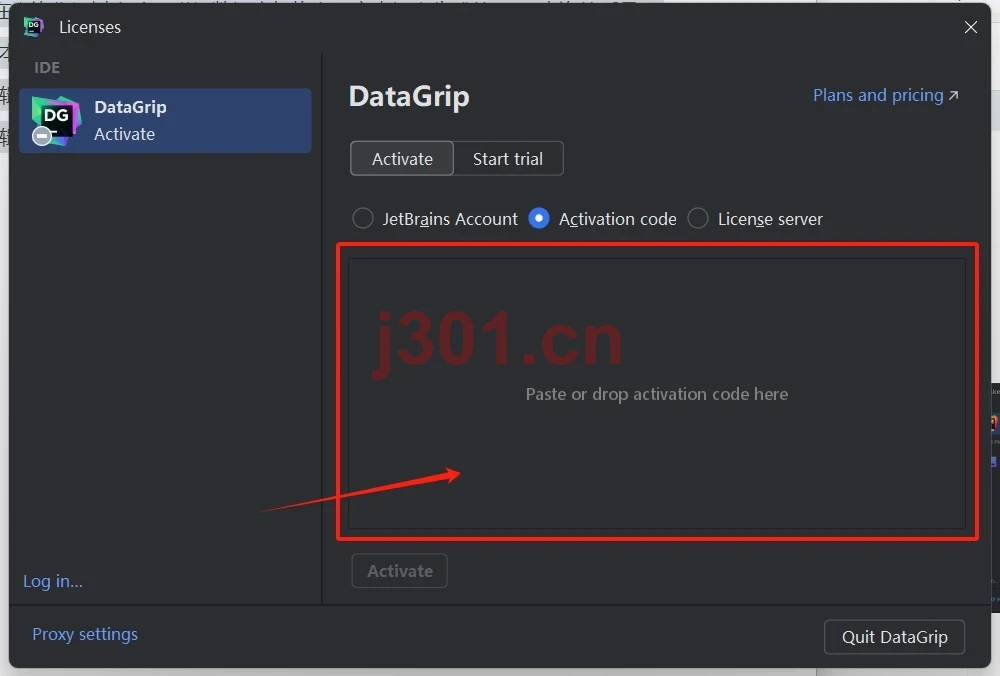Select the JetBrains Account radio button
The image size is (1000, 676).
pyautogui.click(x=363, y=219)
